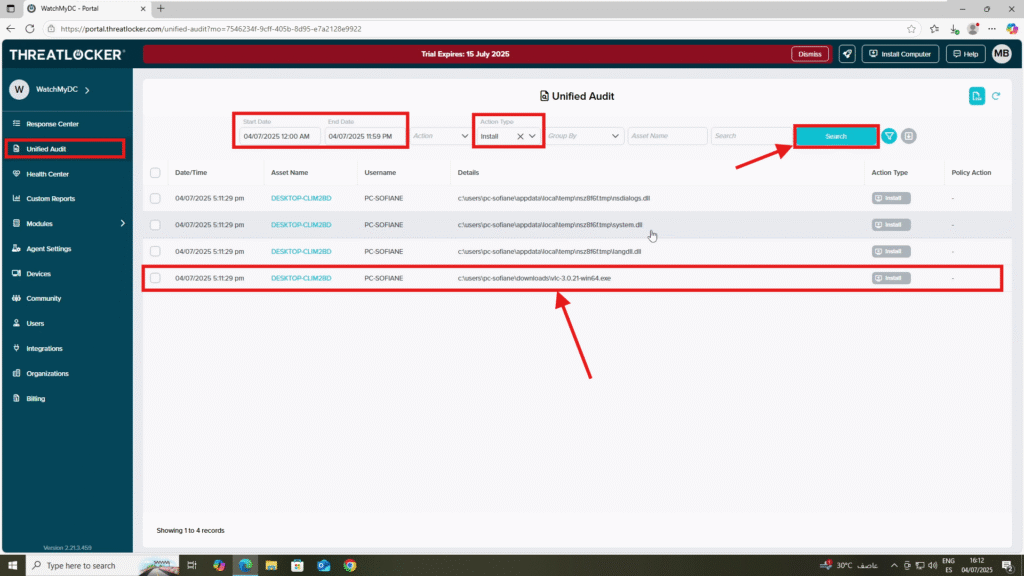
Task: Click the Community people icon
Action: [16, 298]
